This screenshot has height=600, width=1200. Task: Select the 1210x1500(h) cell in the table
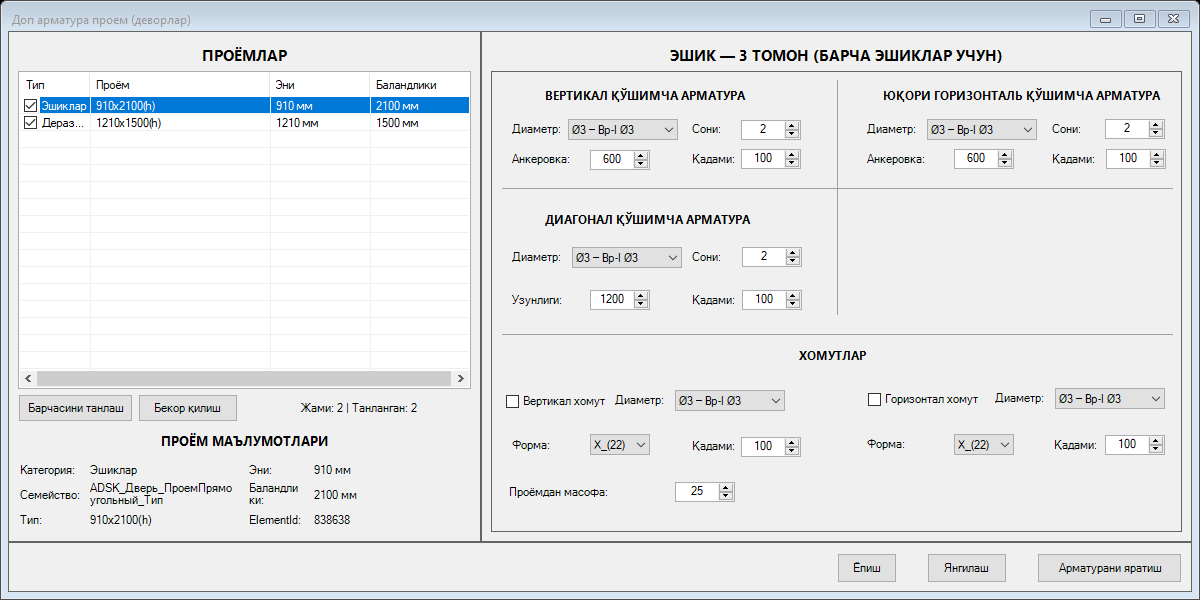coord(180,123)
